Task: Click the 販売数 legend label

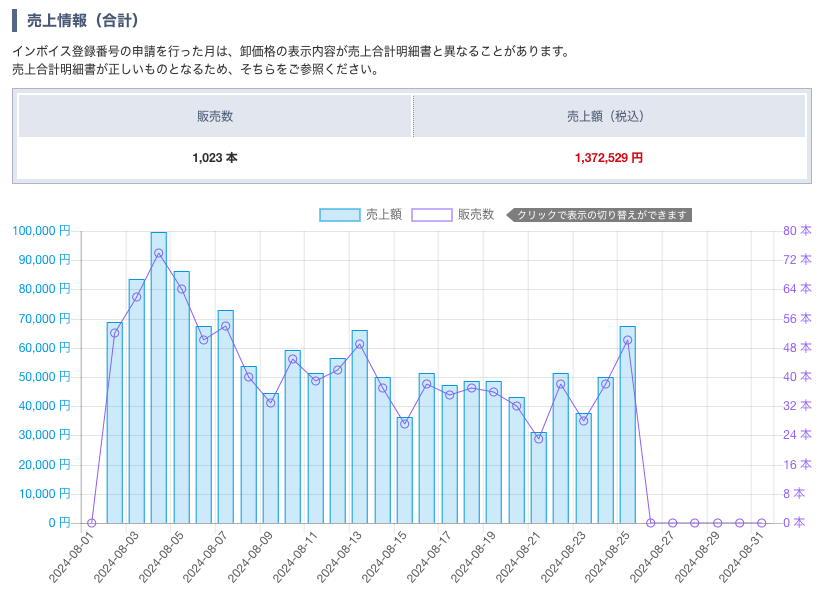Action: tap(476, 215)
